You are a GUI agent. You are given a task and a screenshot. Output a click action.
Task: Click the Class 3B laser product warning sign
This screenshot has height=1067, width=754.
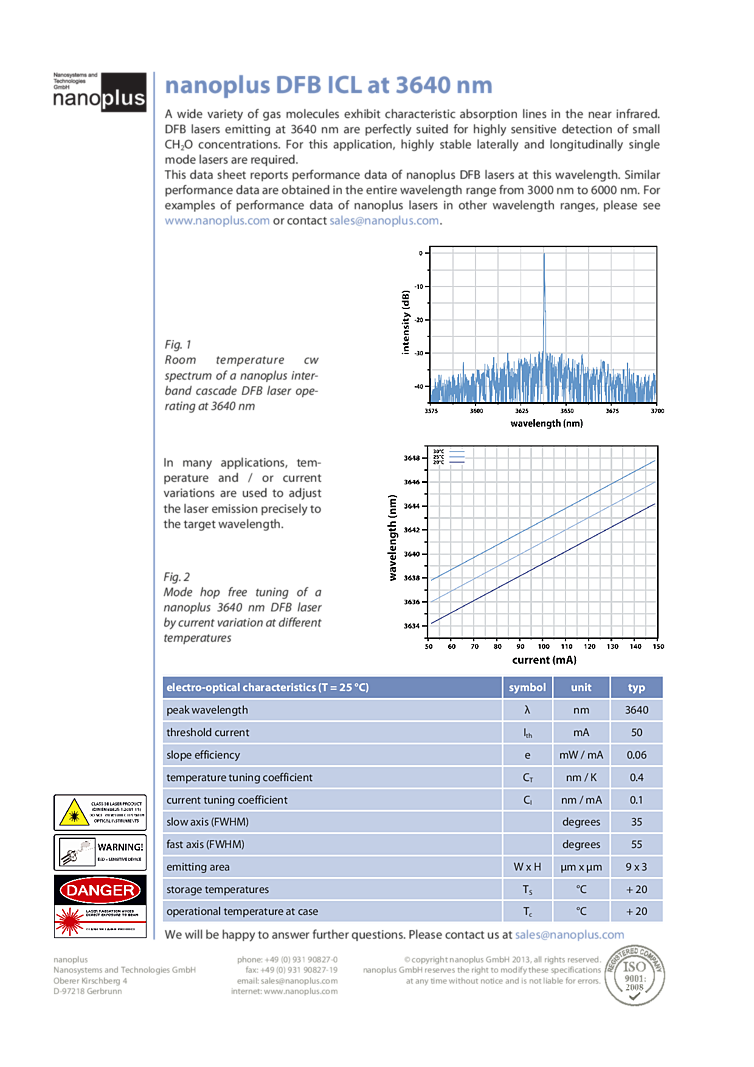coord(98,813)
